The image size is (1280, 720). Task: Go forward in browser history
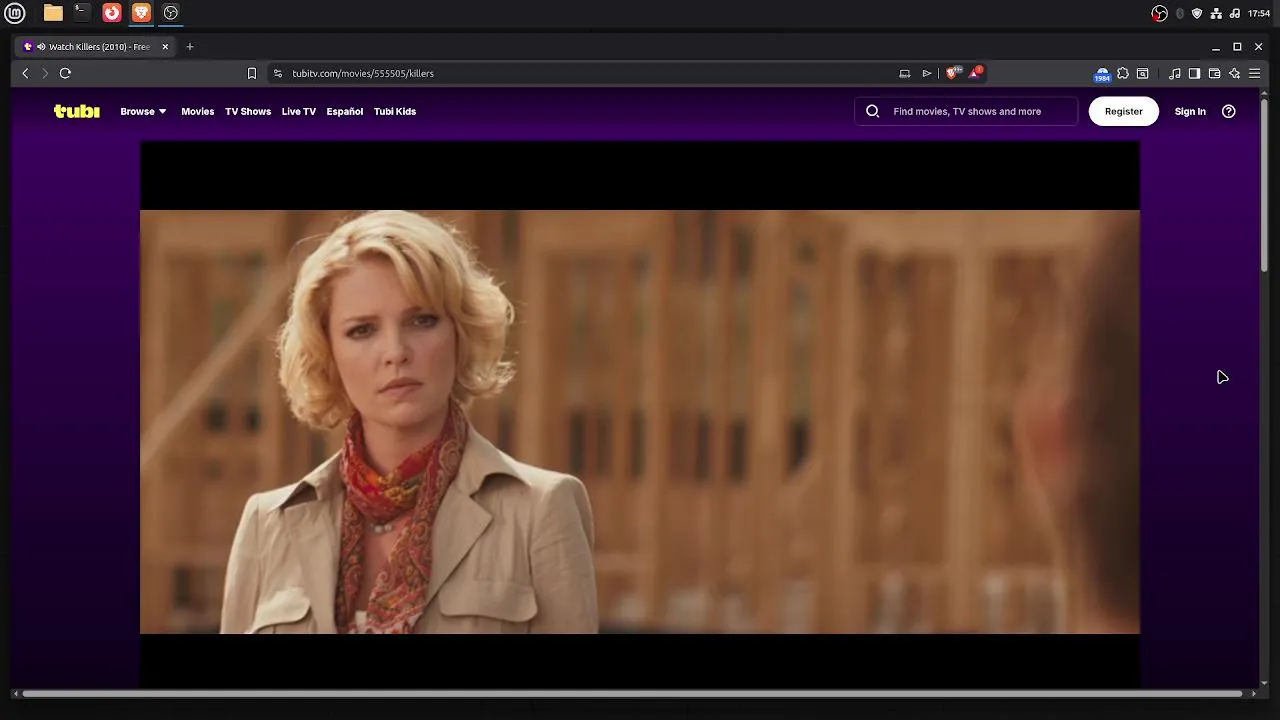pyautogui.click(x=45, y=73)
